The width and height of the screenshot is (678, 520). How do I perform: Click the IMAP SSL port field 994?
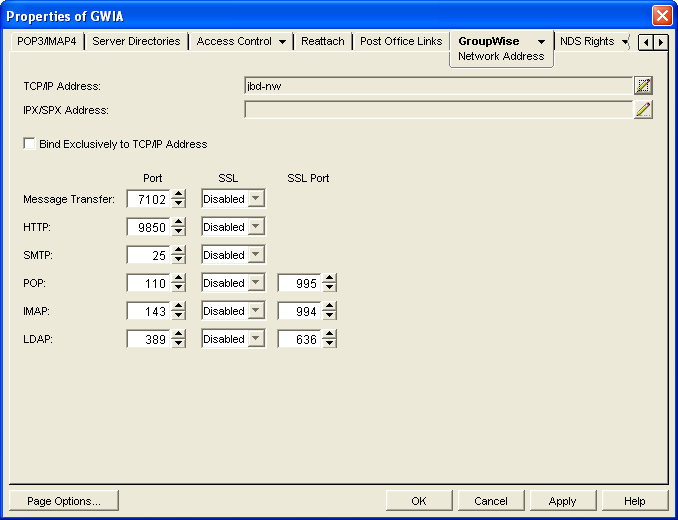click(299, 311)
